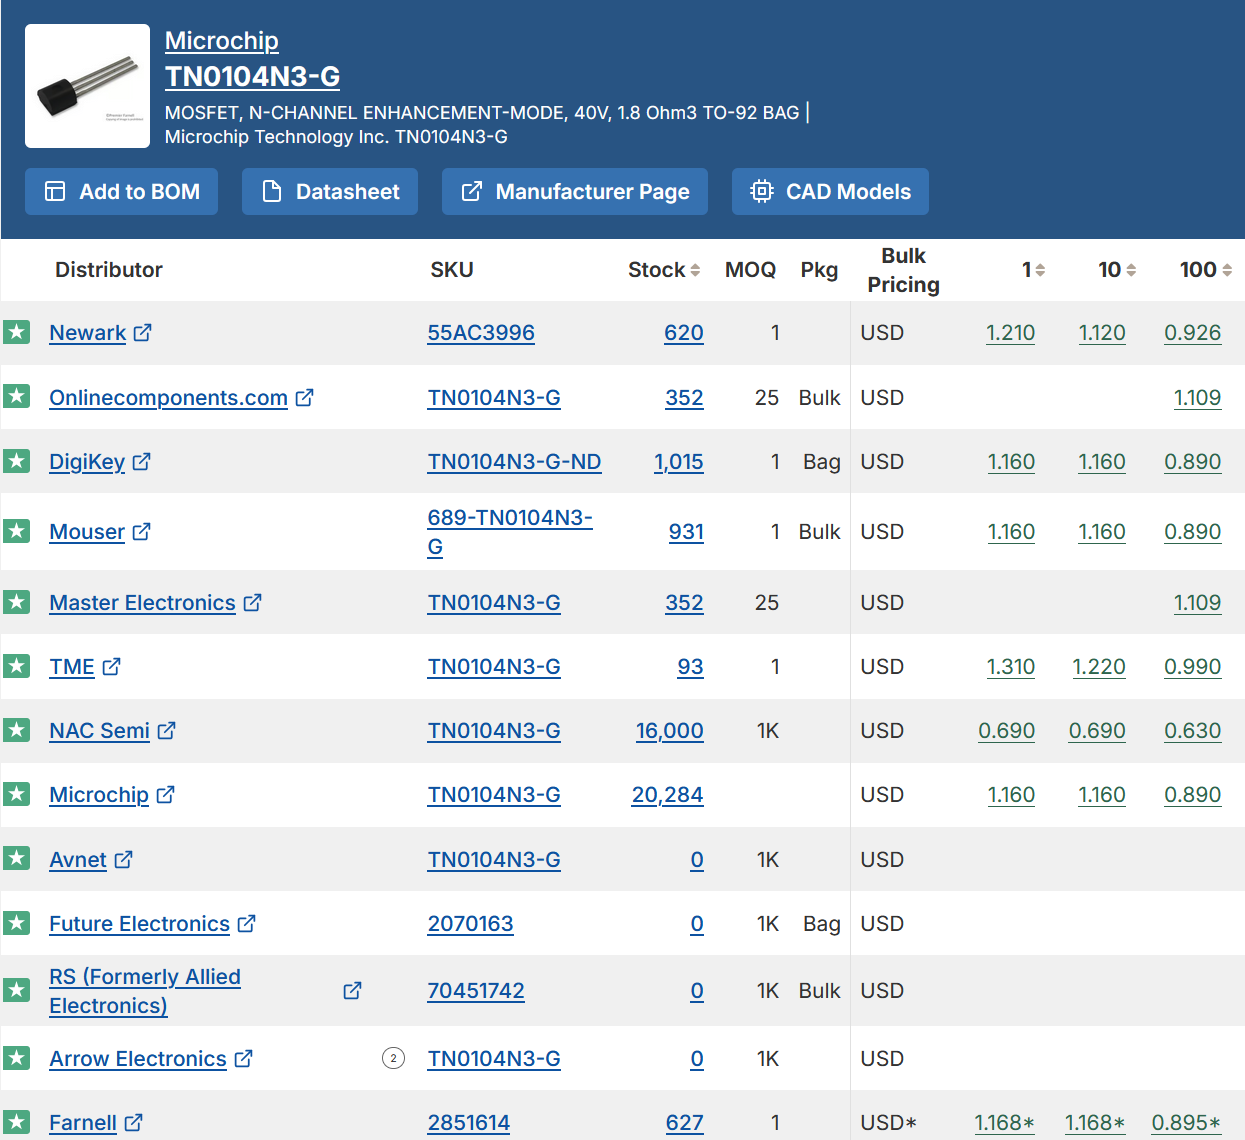Click Onlinecomponents.com price 1.109

coord(1198,398)
